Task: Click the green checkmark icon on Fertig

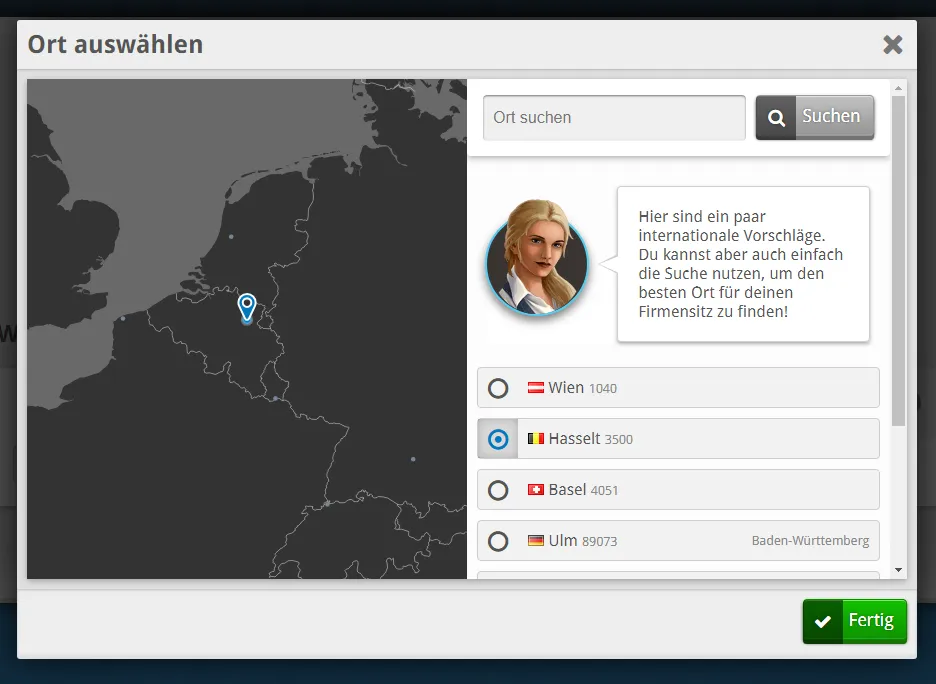Action: pos(823,622)
